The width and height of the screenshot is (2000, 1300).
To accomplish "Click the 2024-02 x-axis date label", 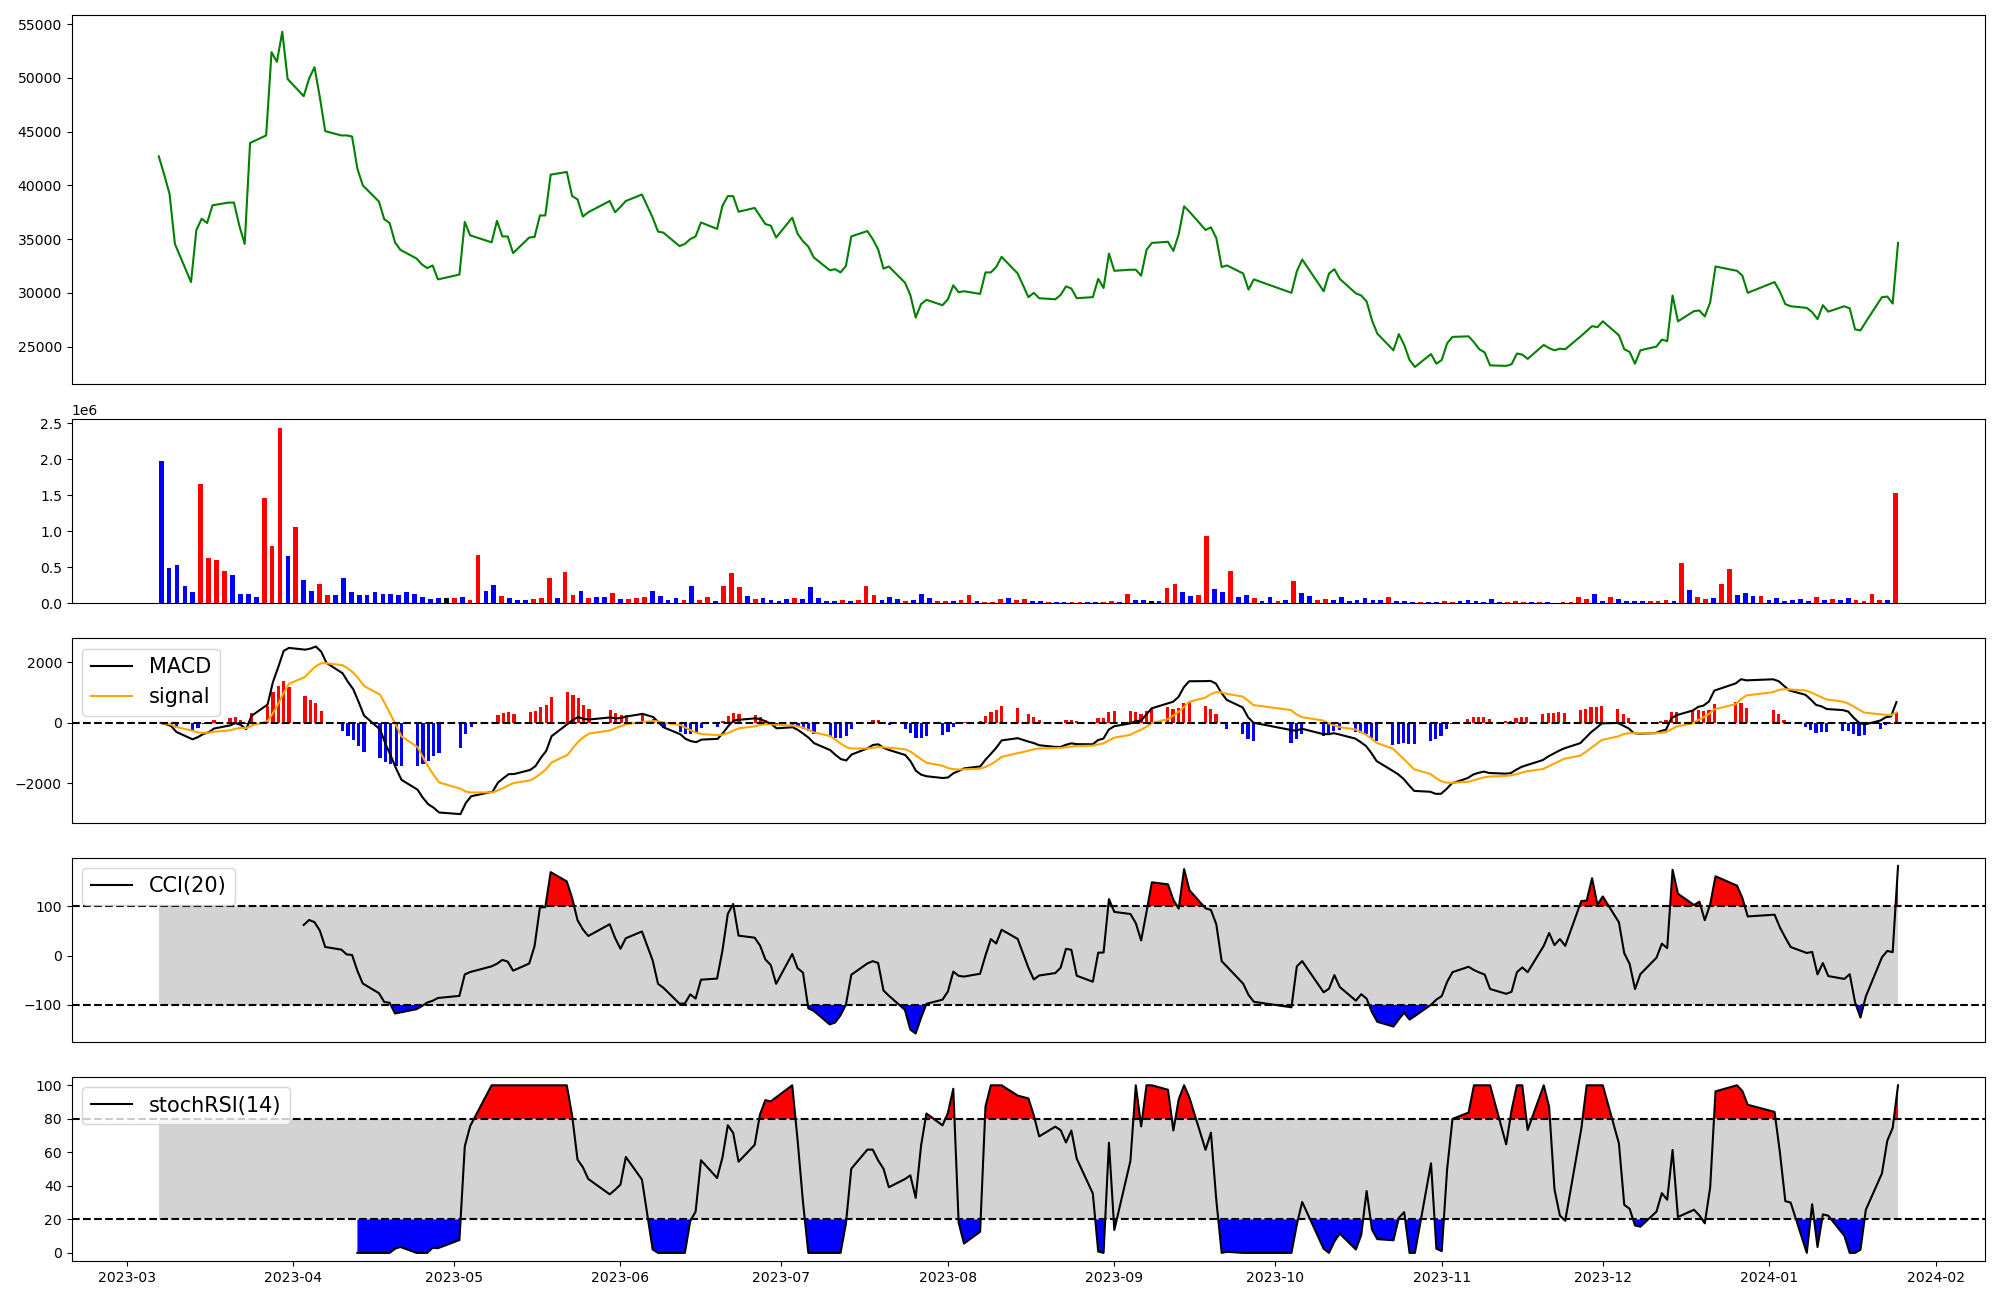I will pyautogui.click(x=1937, y=1277).
